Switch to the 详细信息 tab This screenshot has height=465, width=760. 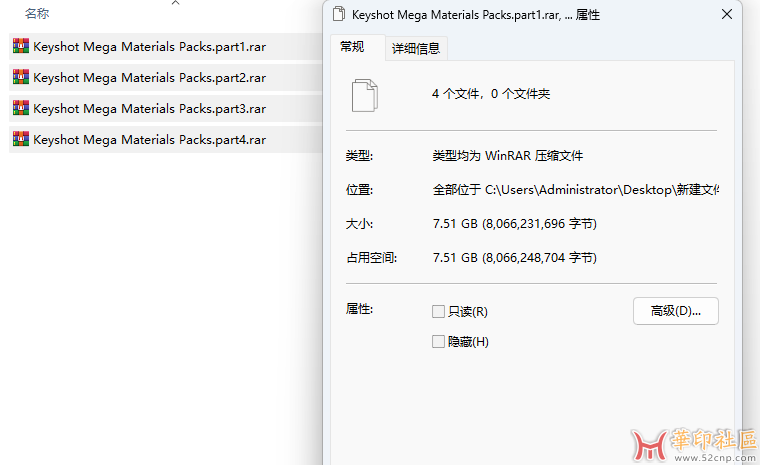[416, 48]
